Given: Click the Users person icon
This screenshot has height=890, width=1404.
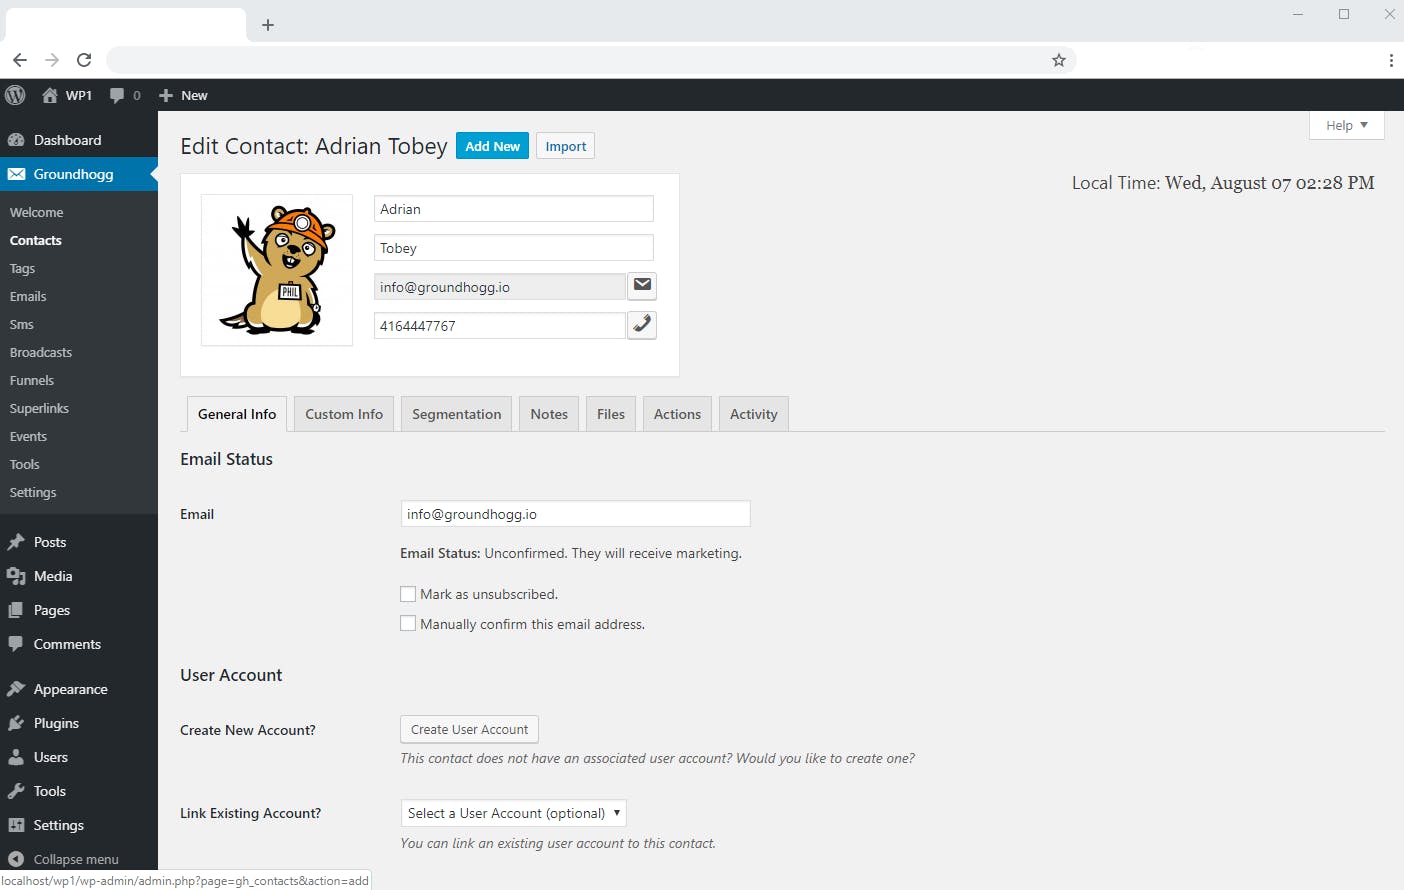Looking at the screenshot, I should 16,757.
